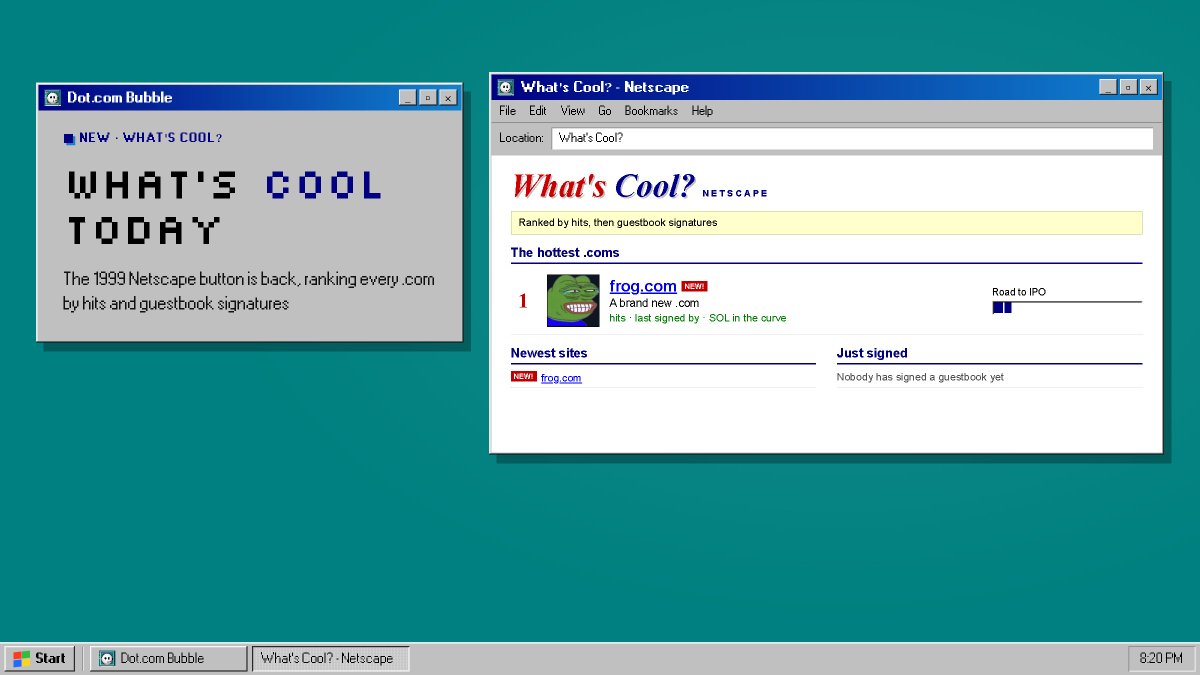Click "The hottest .coms" section heading
The width and height of the screenshot is (1200, 675).
point(565,253)
